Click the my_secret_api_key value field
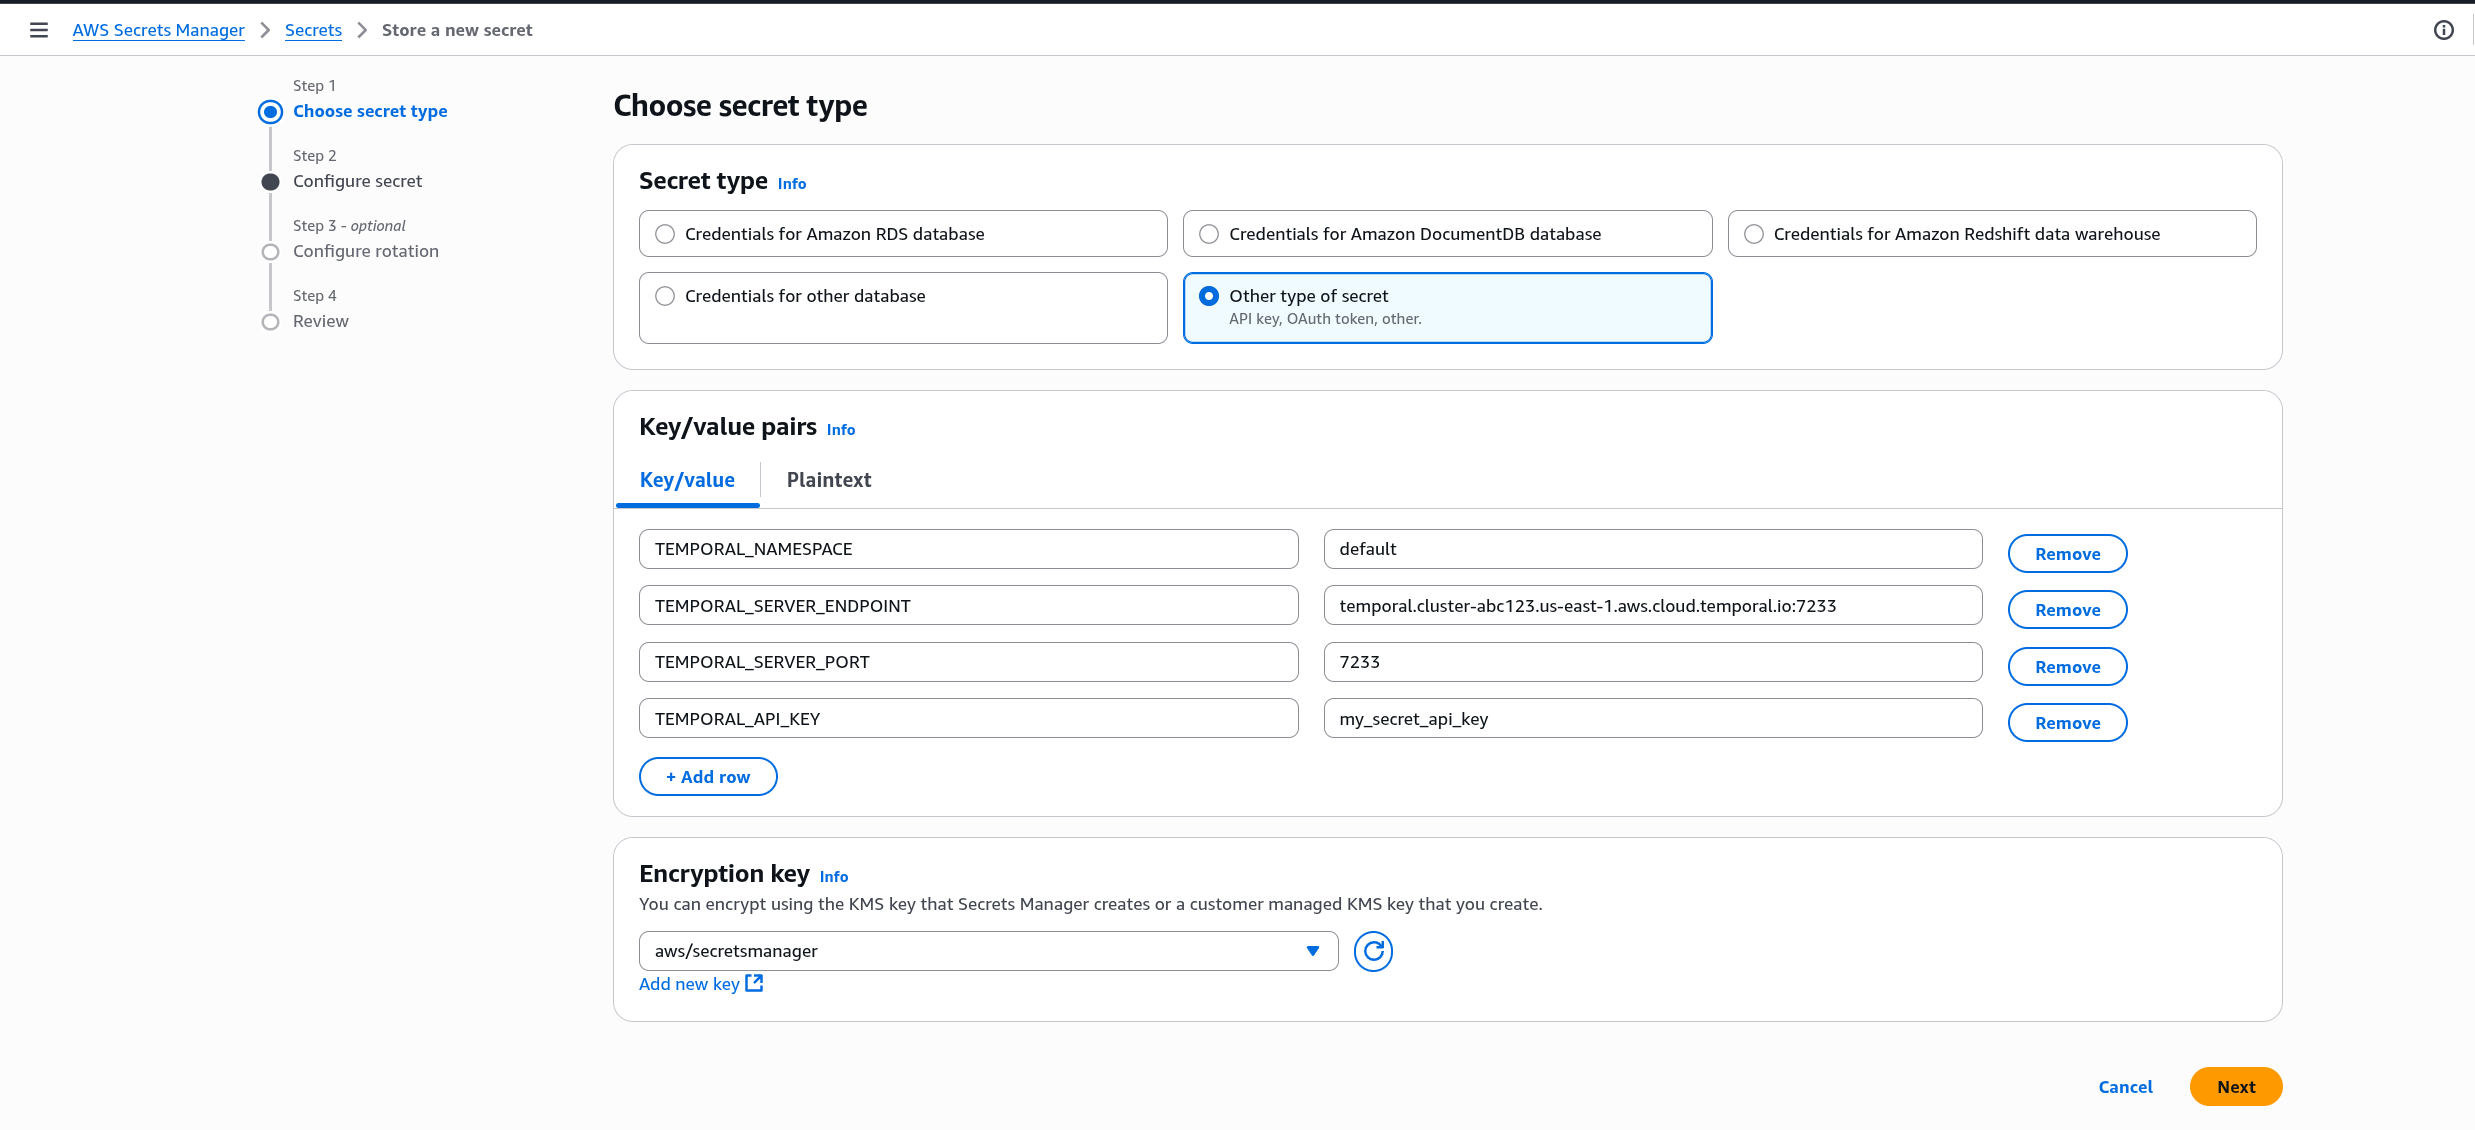2475x1130 pixels. coord(1652,719)
